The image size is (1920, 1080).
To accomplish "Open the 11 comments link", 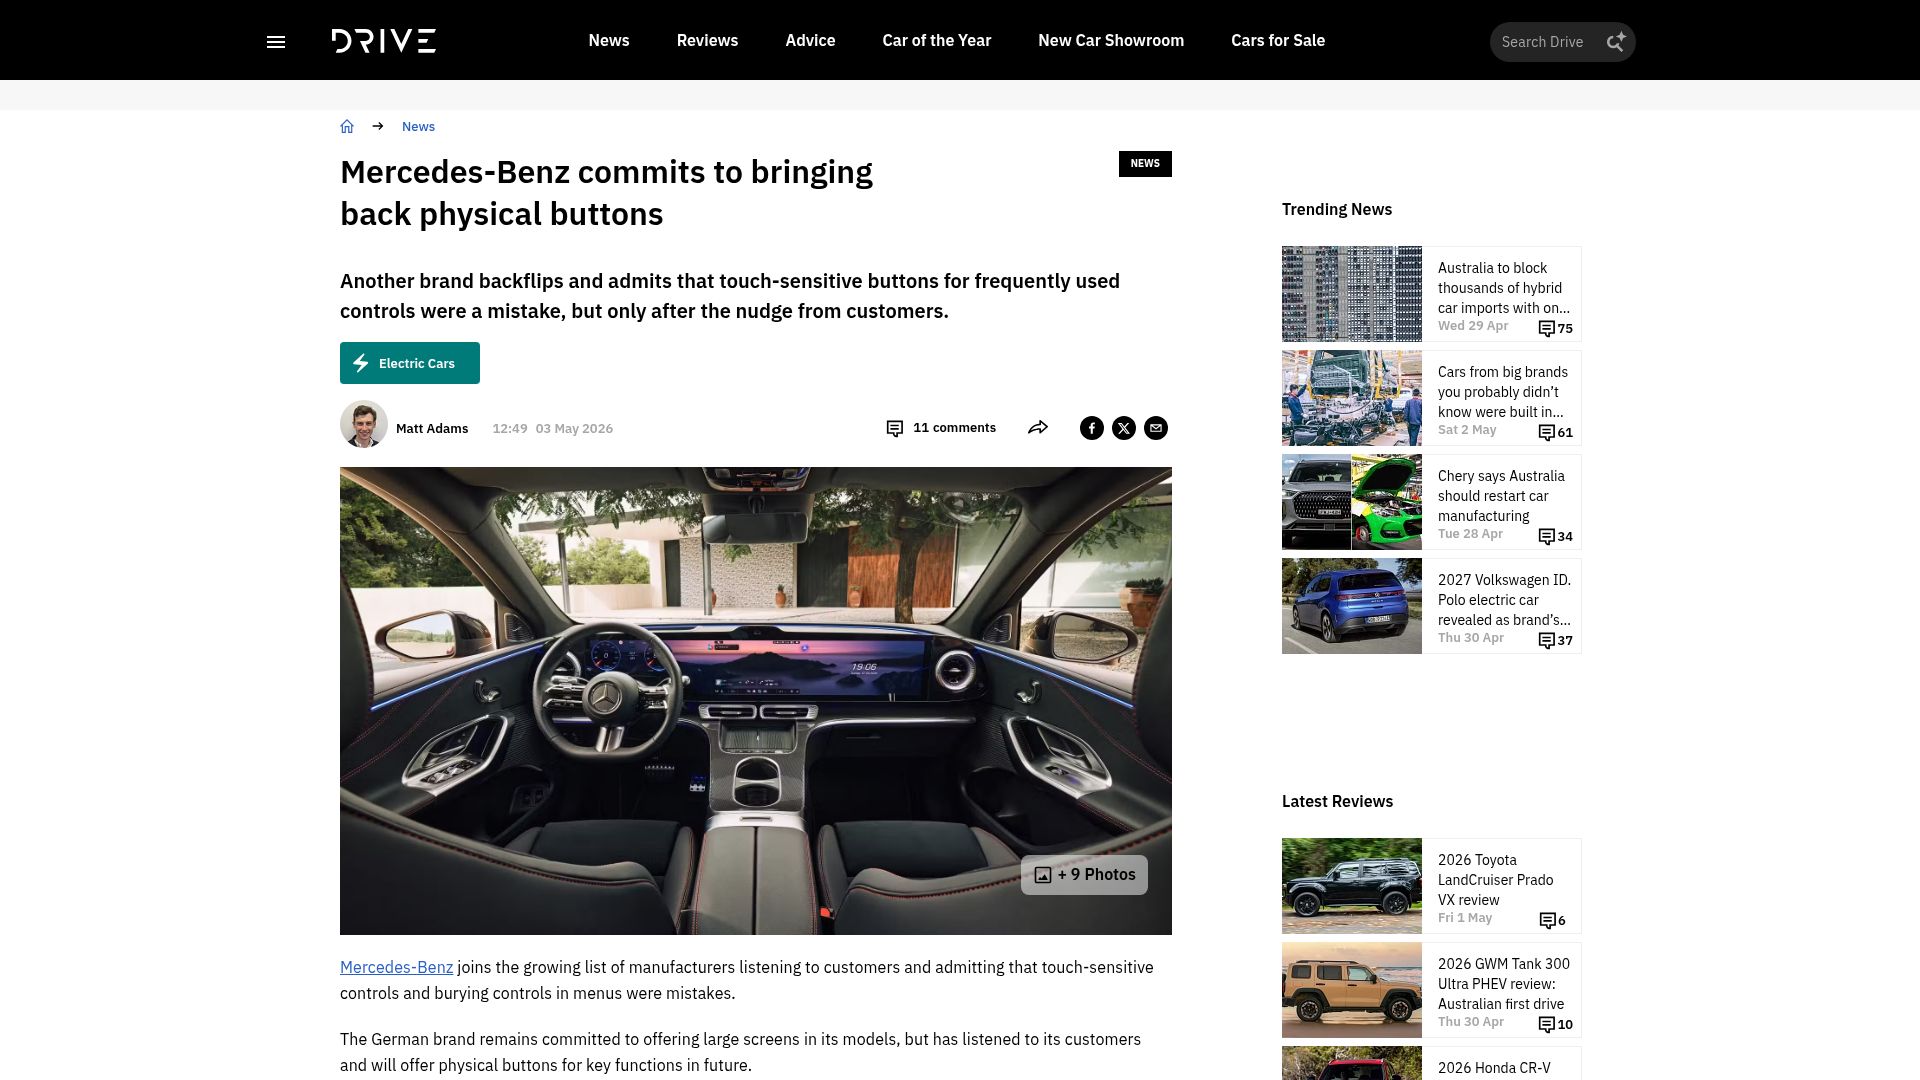I will point(954,428).
